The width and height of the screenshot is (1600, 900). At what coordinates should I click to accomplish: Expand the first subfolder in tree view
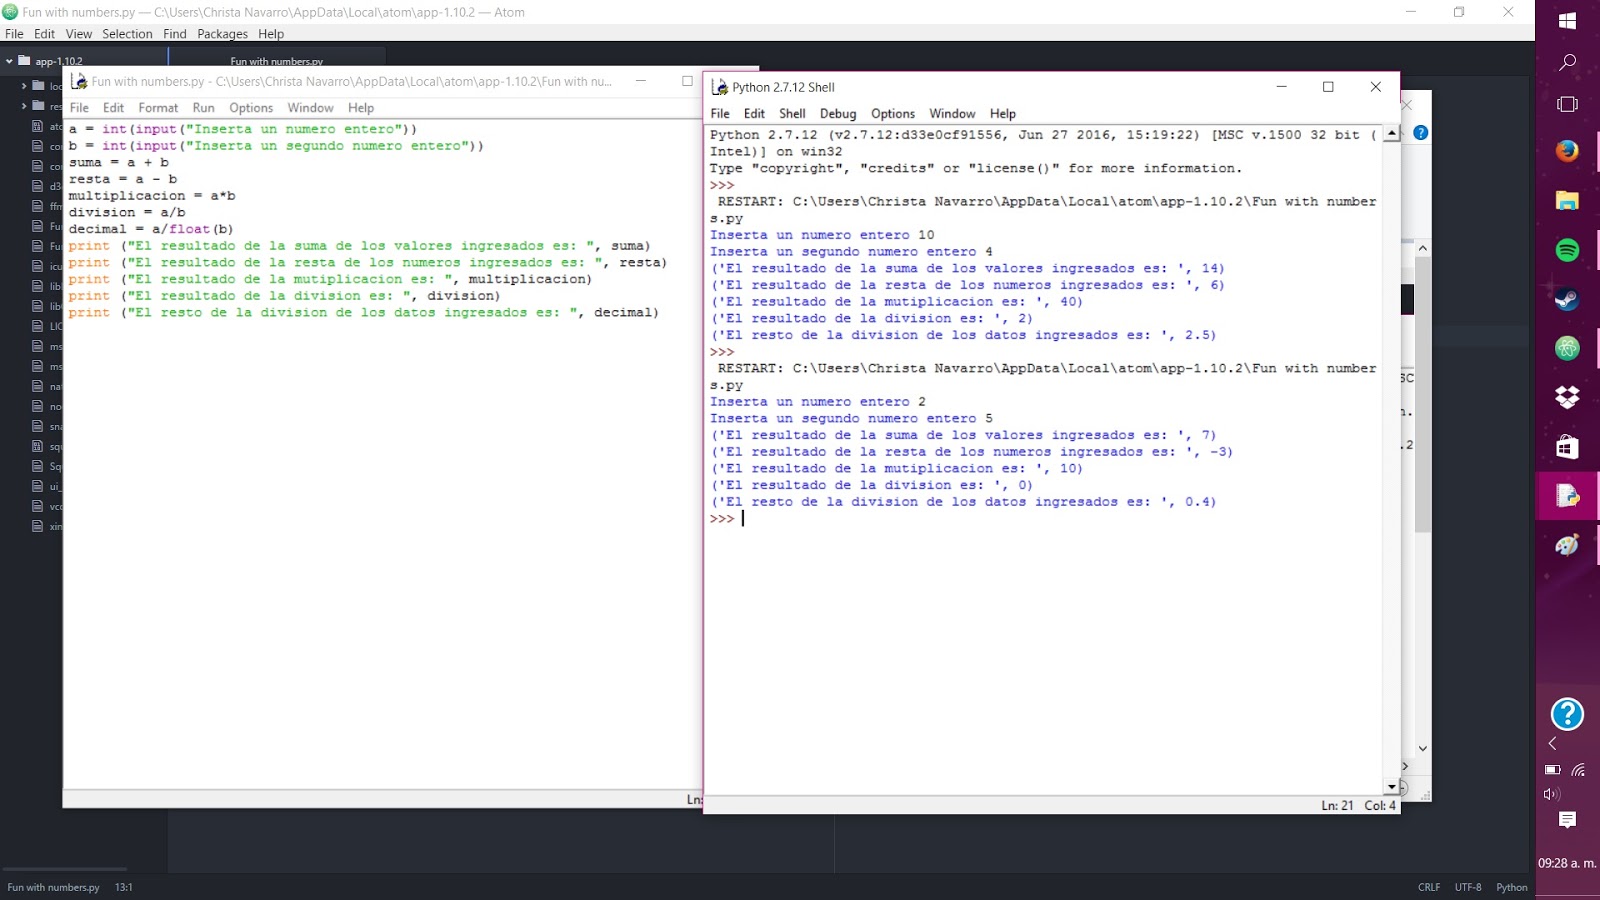24,86
